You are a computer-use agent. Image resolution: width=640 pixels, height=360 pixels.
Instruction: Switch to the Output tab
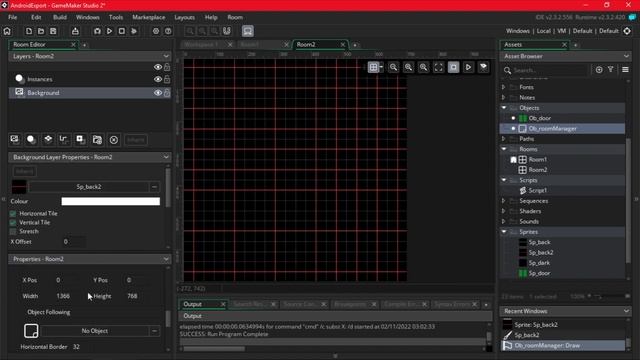point(192,304)
